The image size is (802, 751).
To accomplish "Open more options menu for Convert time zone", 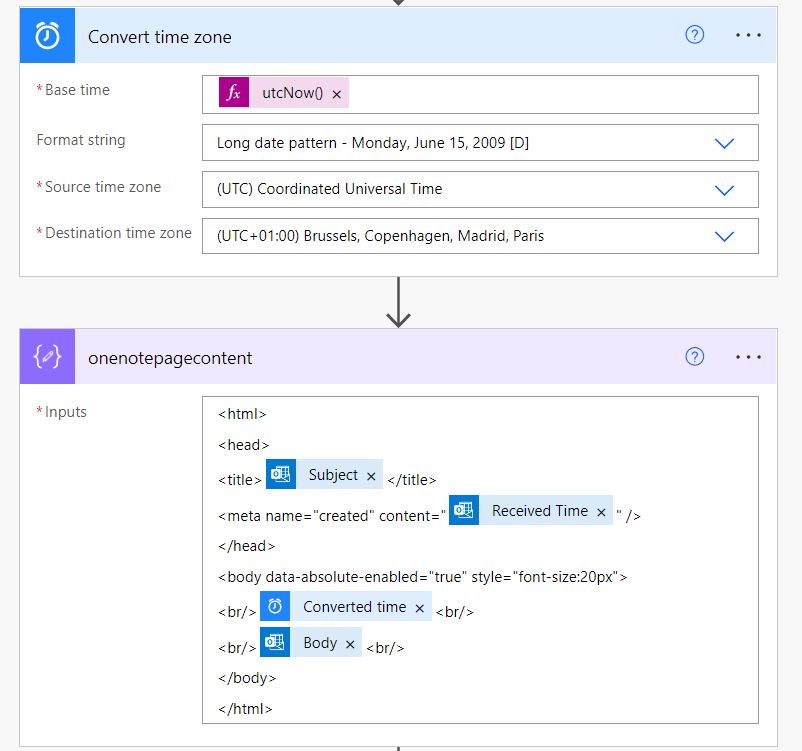I will [x=748, y=35].
